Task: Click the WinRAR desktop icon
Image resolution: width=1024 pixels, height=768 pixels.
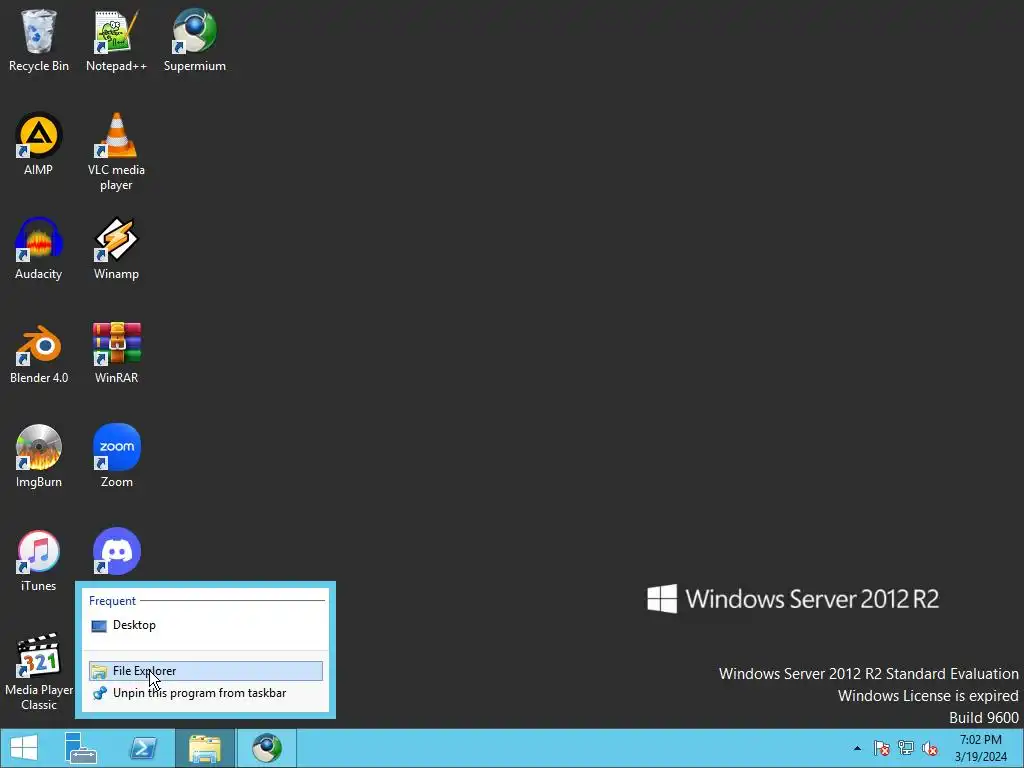Action: [116, 353]
